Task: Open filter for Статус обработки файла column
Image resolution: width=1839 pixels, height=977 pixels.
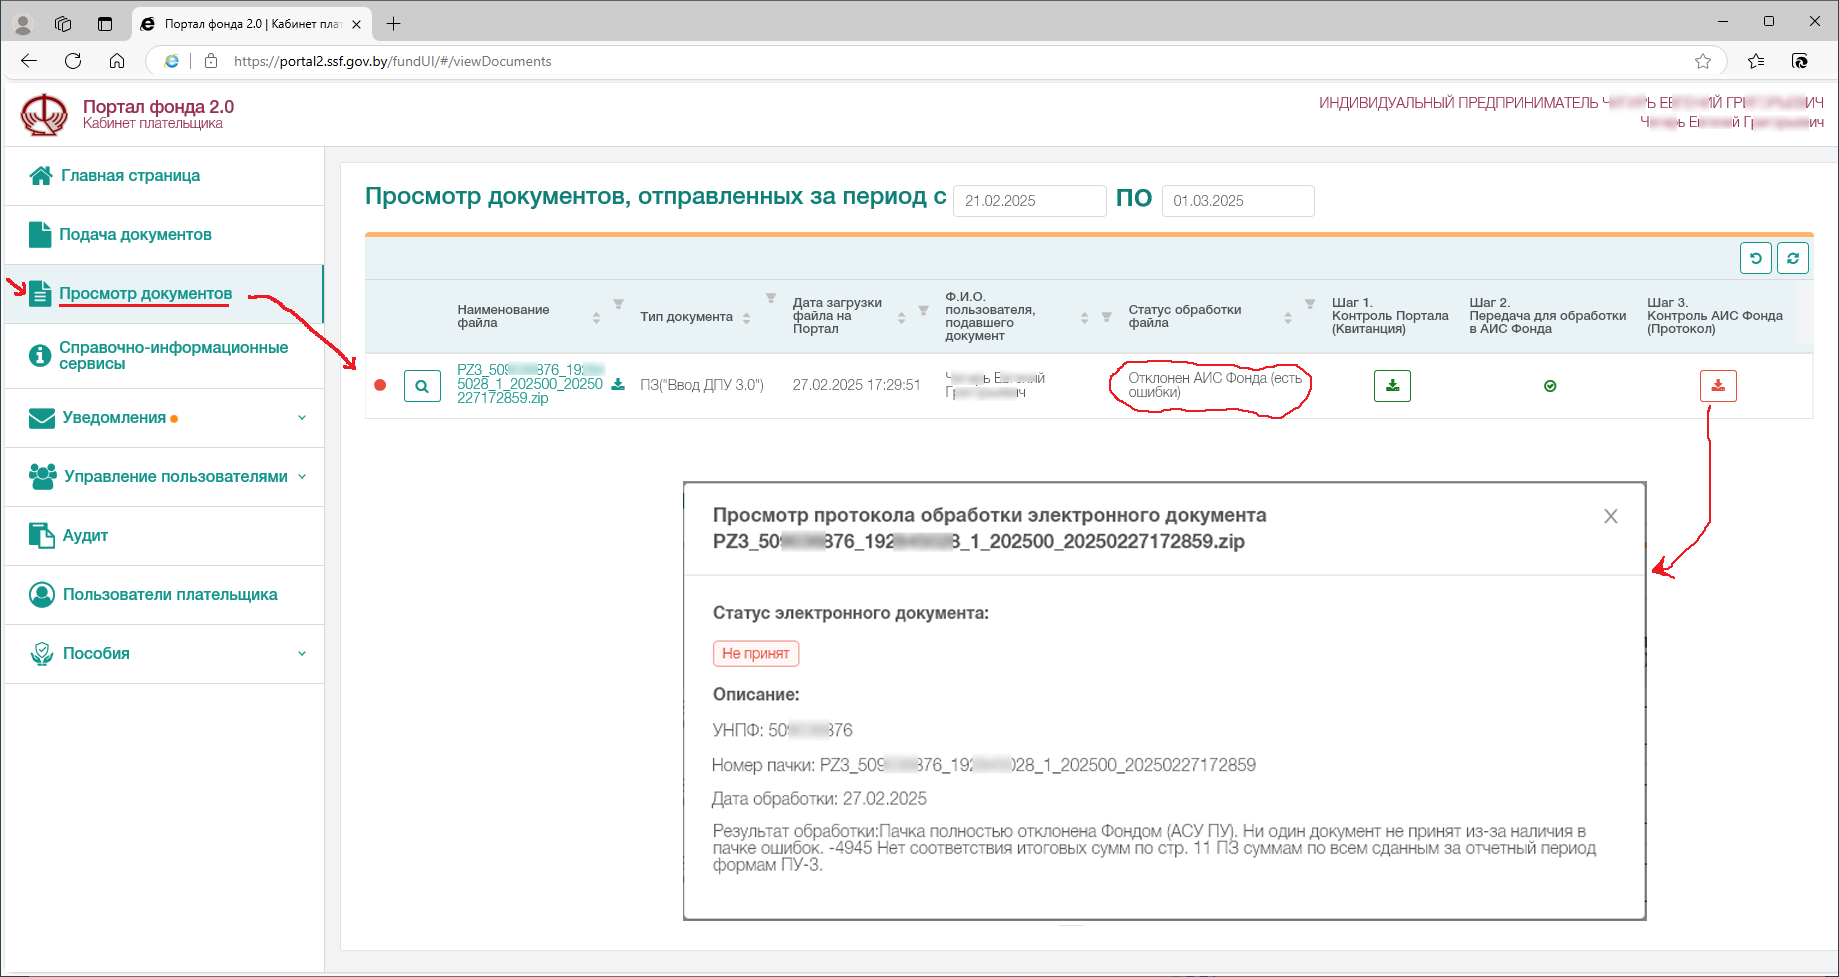Action: pyautogui.click(x=1309, y=304)
